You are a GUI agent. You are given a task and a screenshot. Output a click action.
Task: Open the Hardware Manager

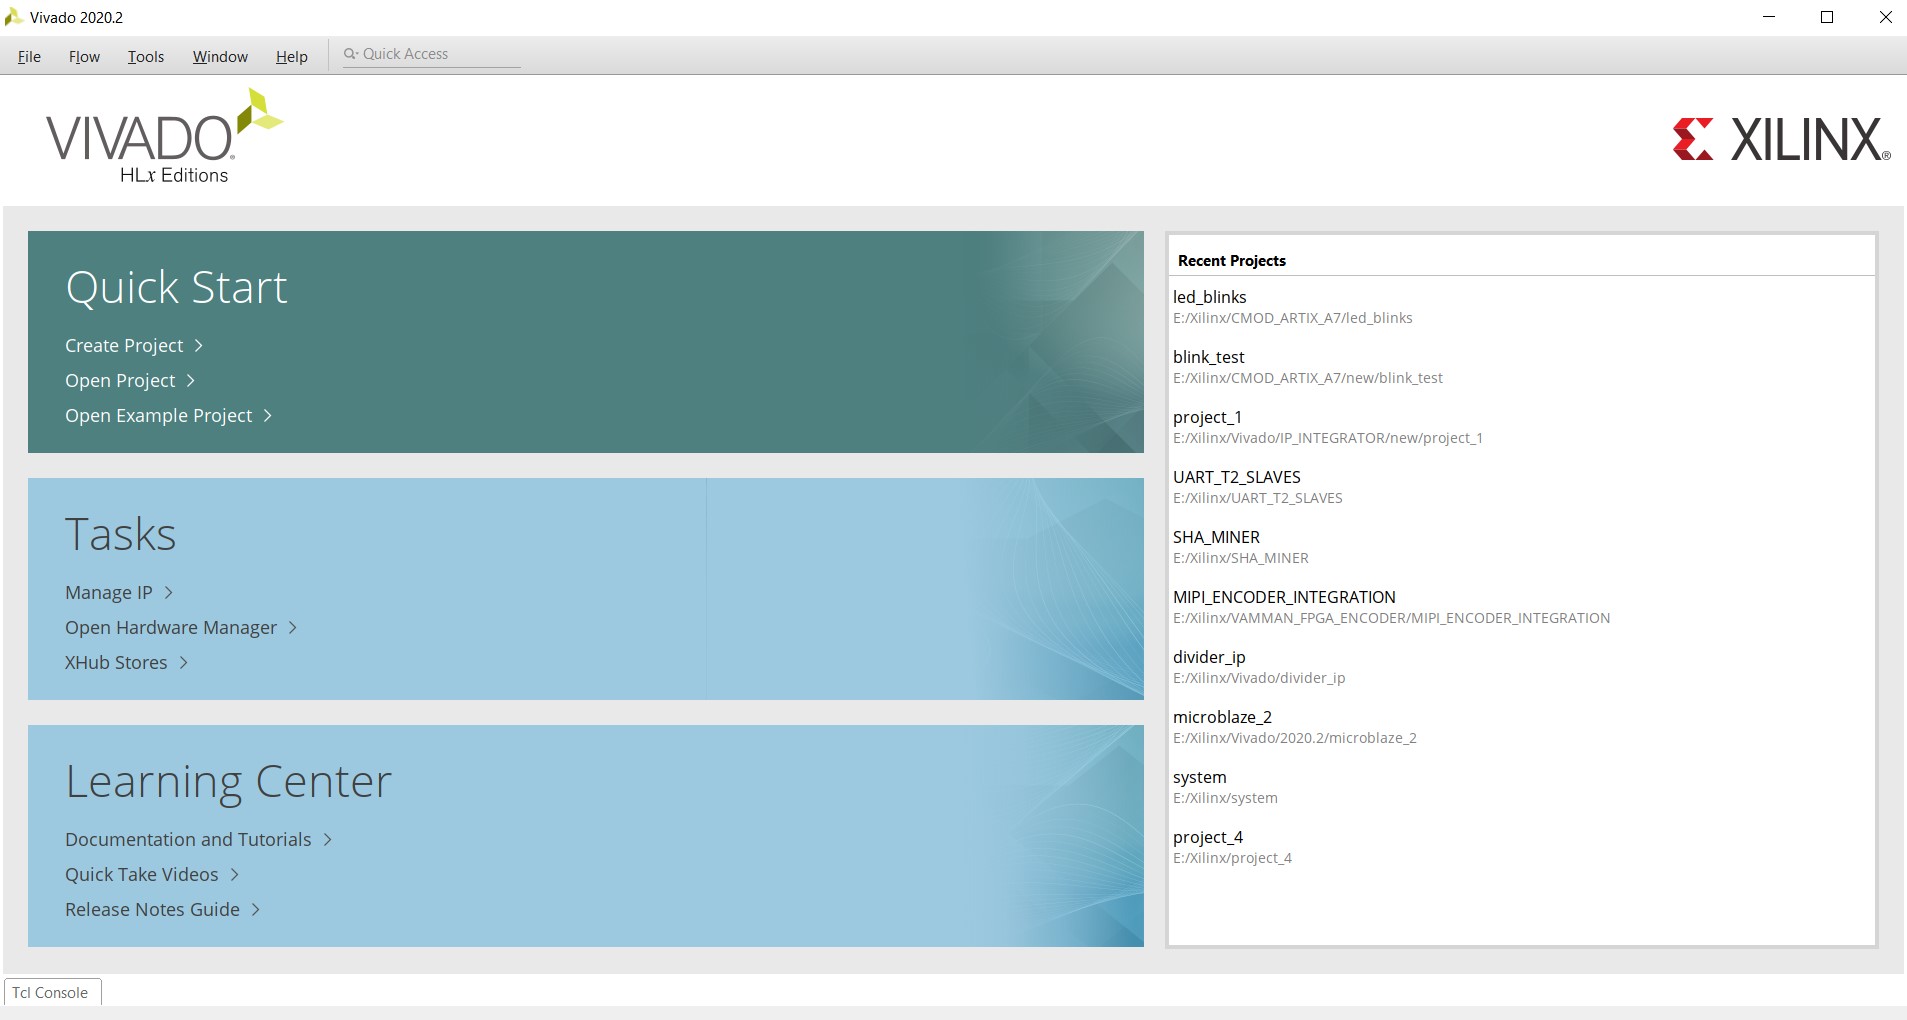click(x=170, y=628)
